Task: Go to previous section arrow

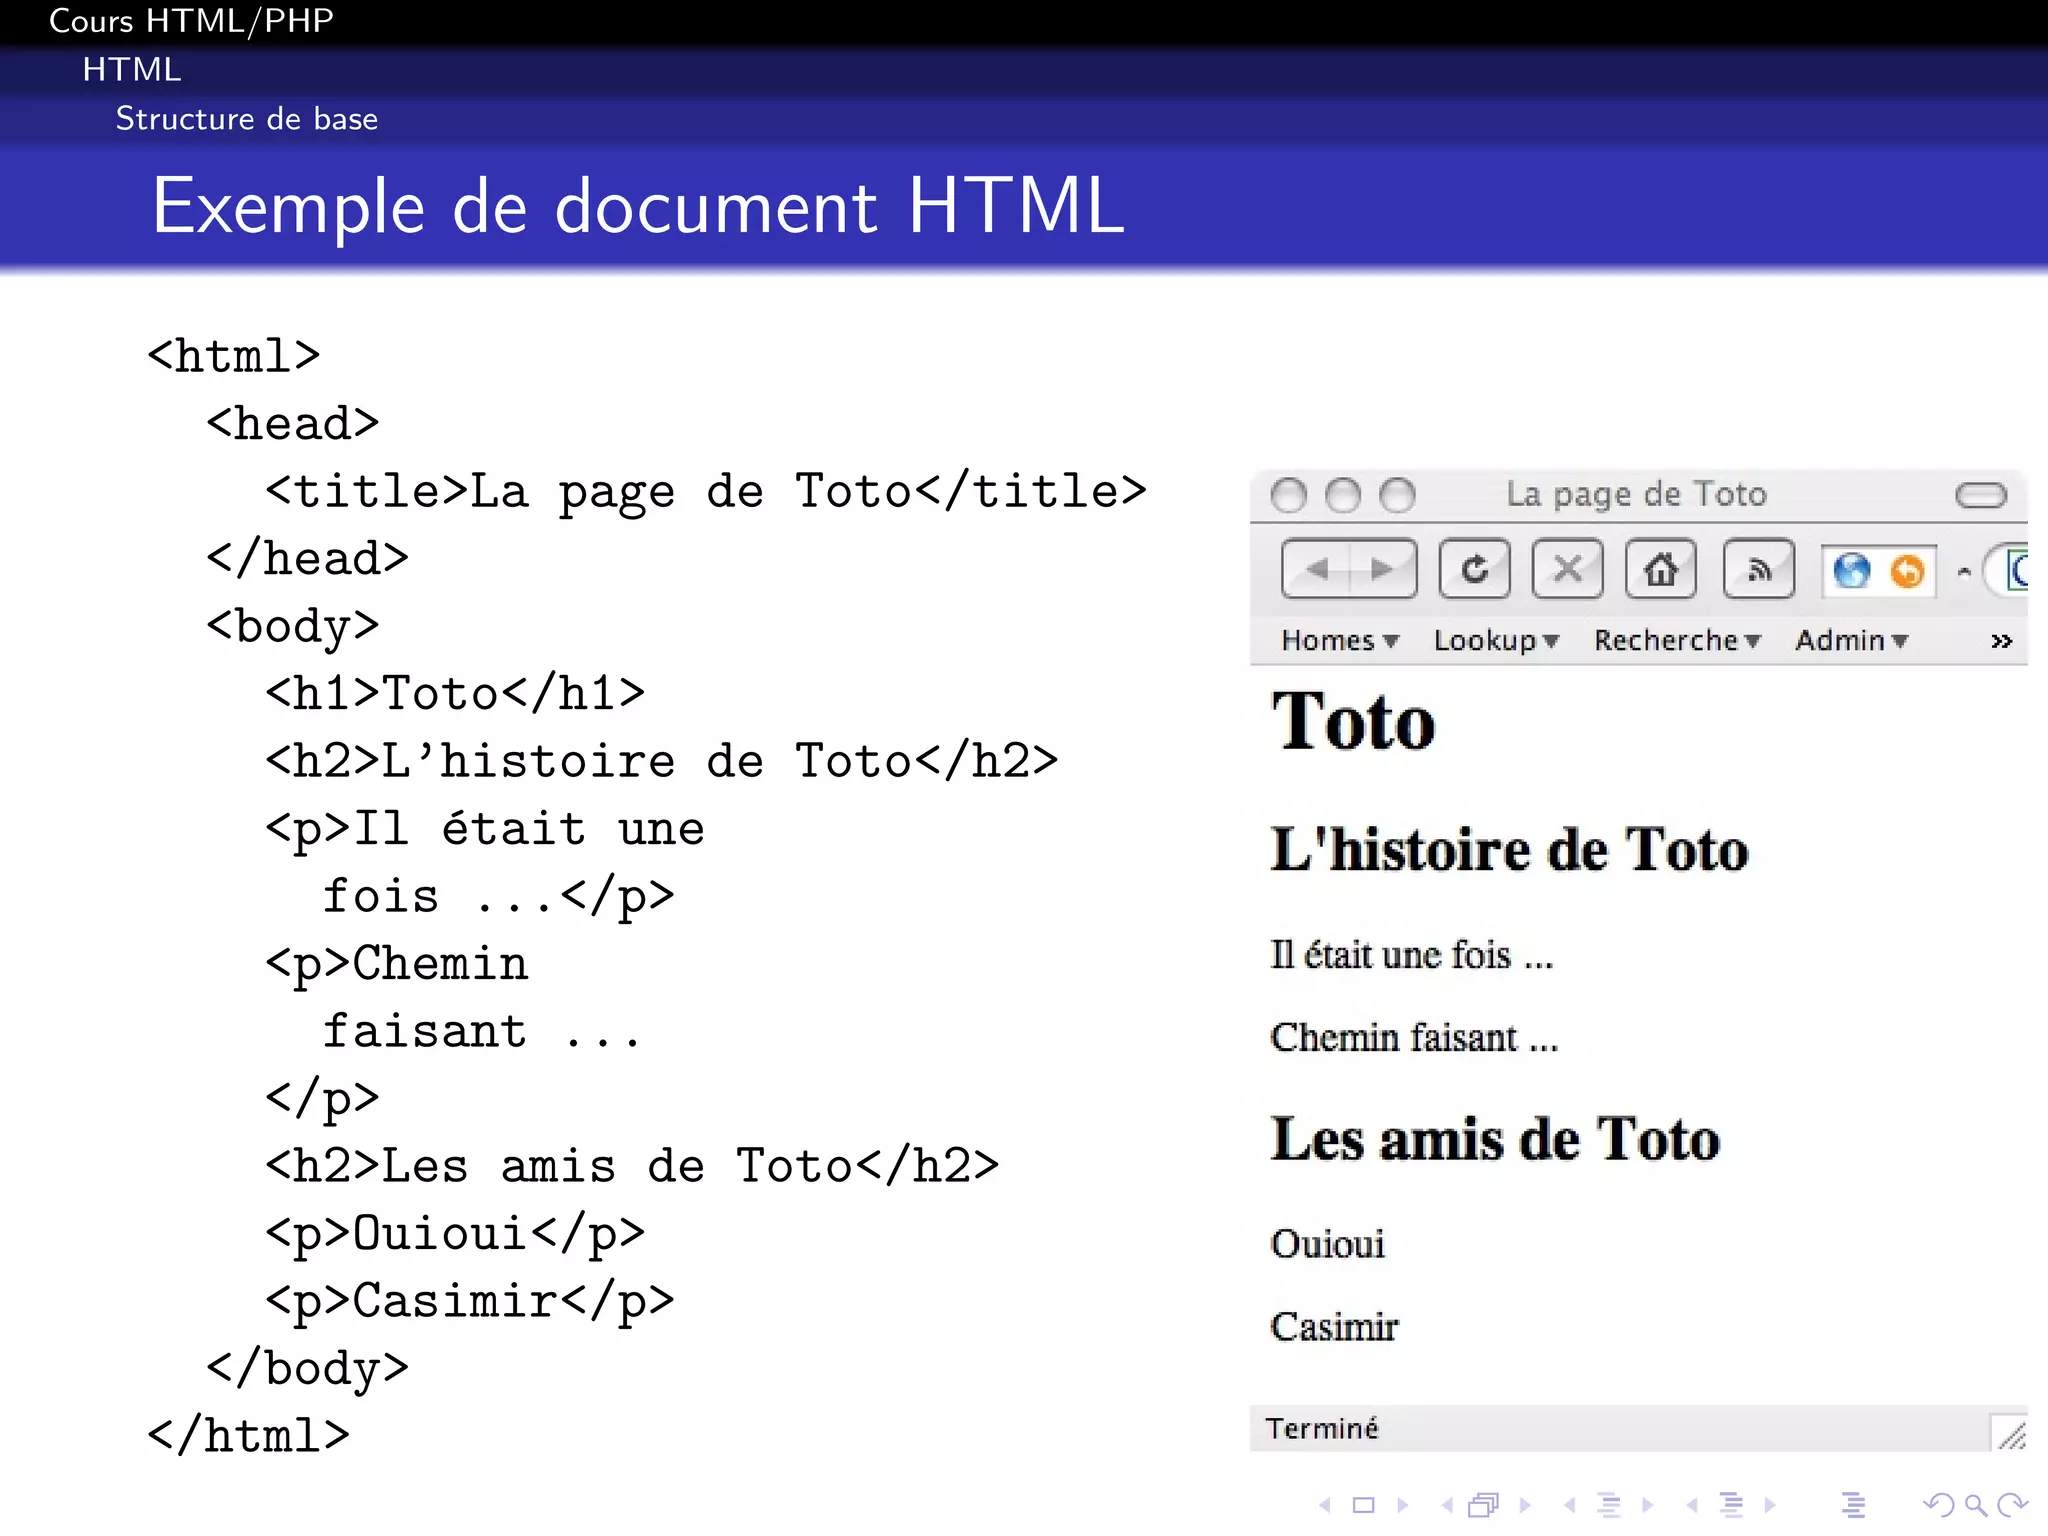Action: 1692,1505
